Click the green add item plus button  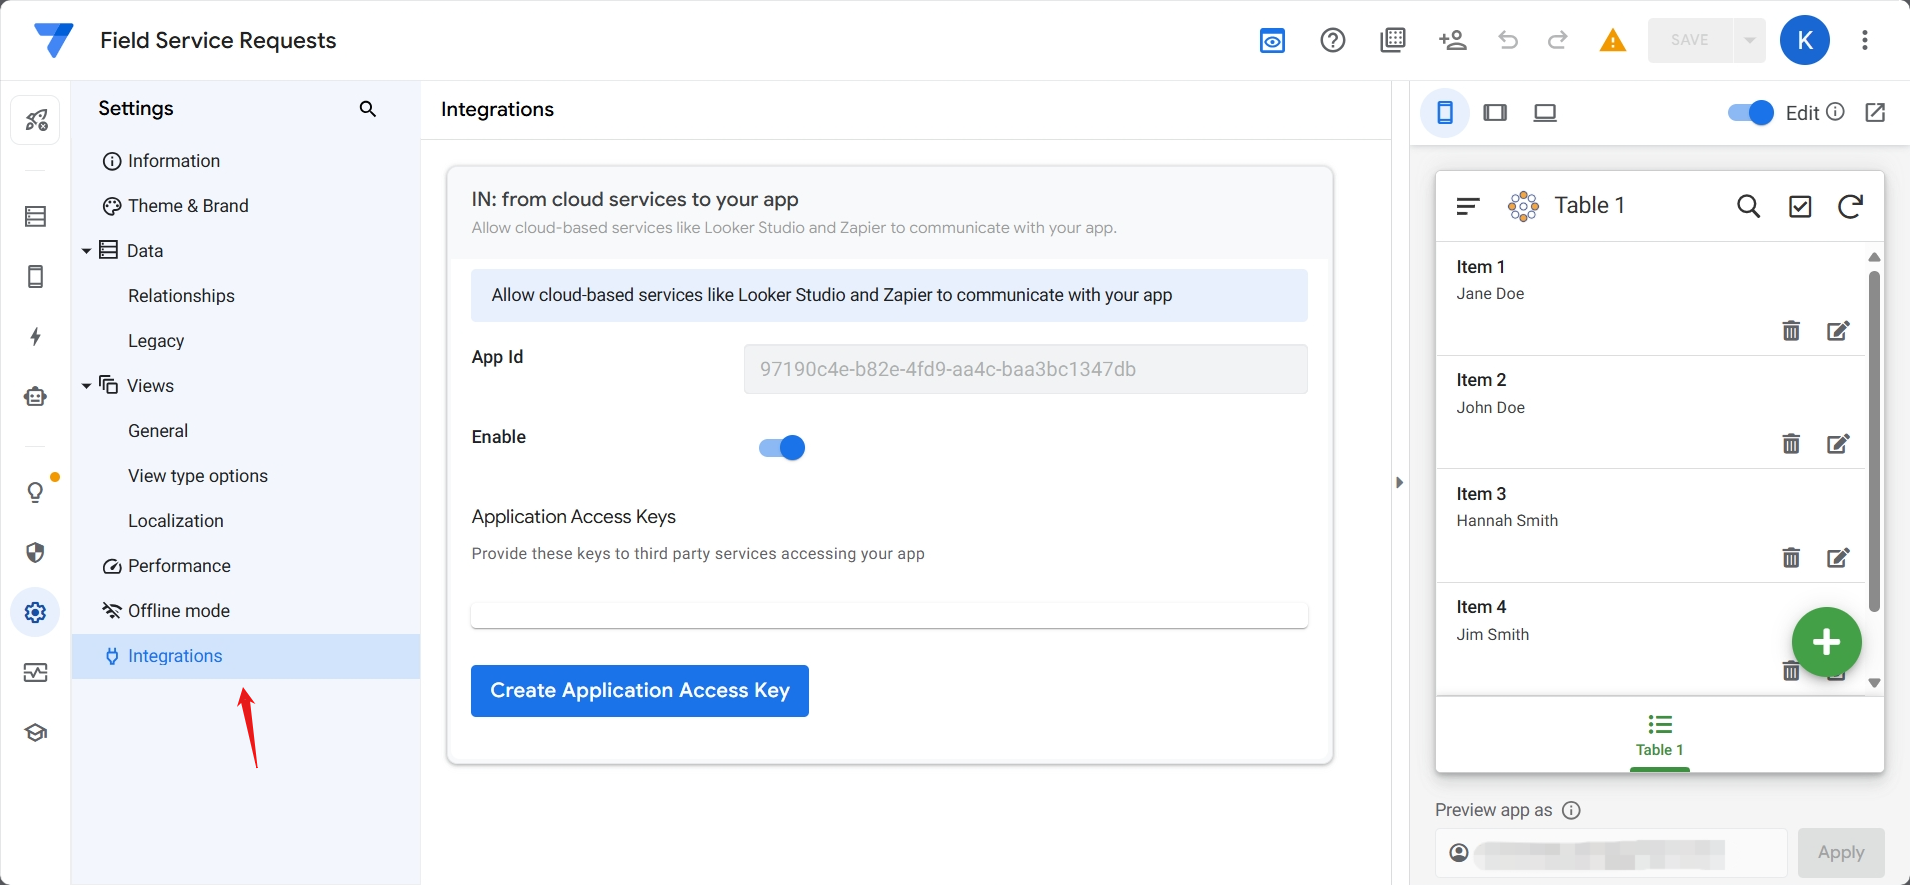1826,642
